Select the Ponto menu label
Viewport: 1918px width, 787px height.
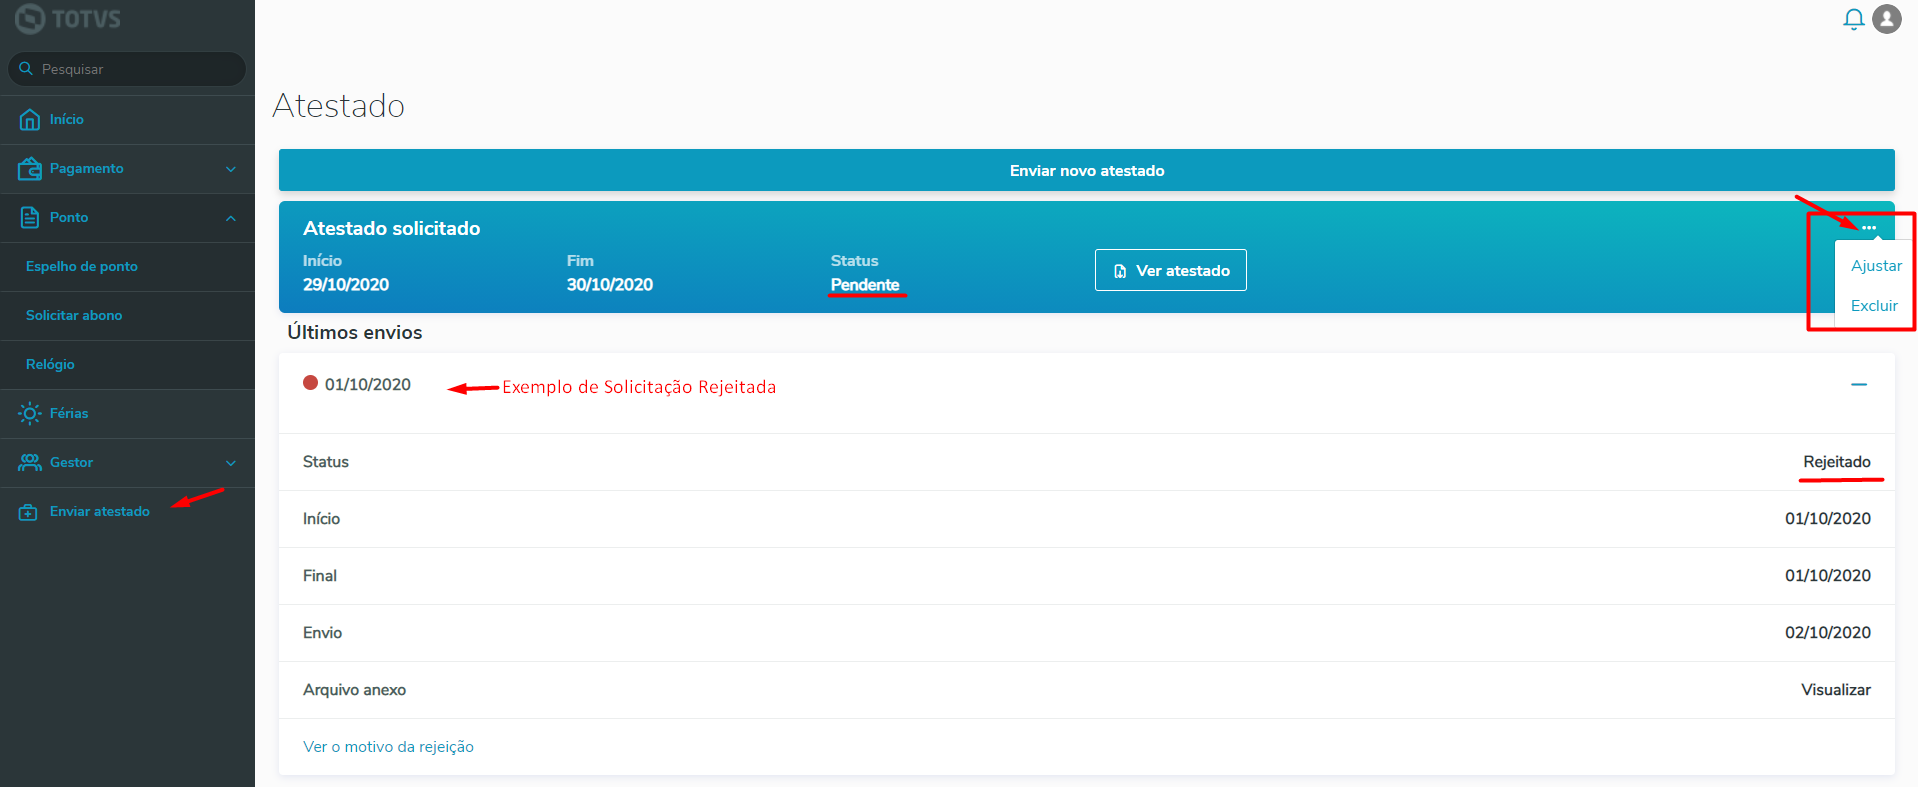point(69,217)
